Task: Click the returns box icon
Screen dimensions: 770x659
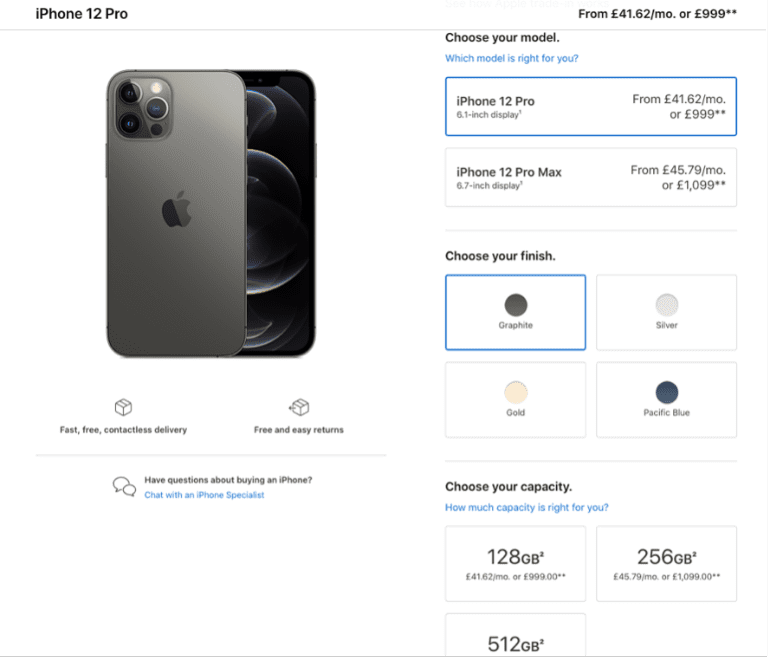Action: (x=299, y=407)
